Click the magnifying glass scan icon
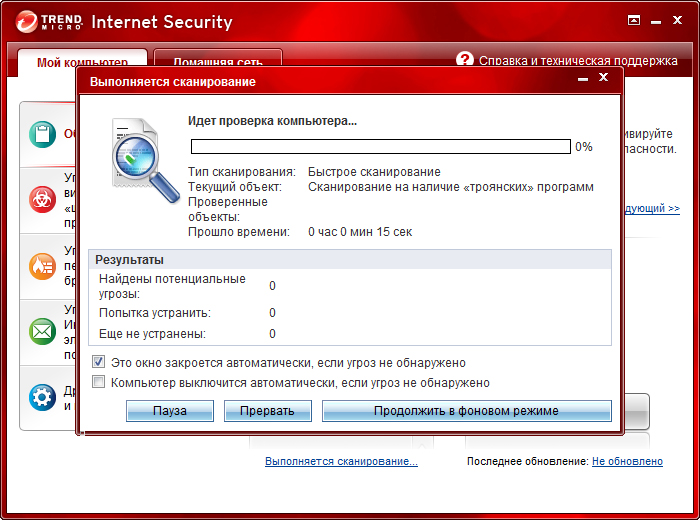This screenshot has height=520, width=700. pos(145,160)
